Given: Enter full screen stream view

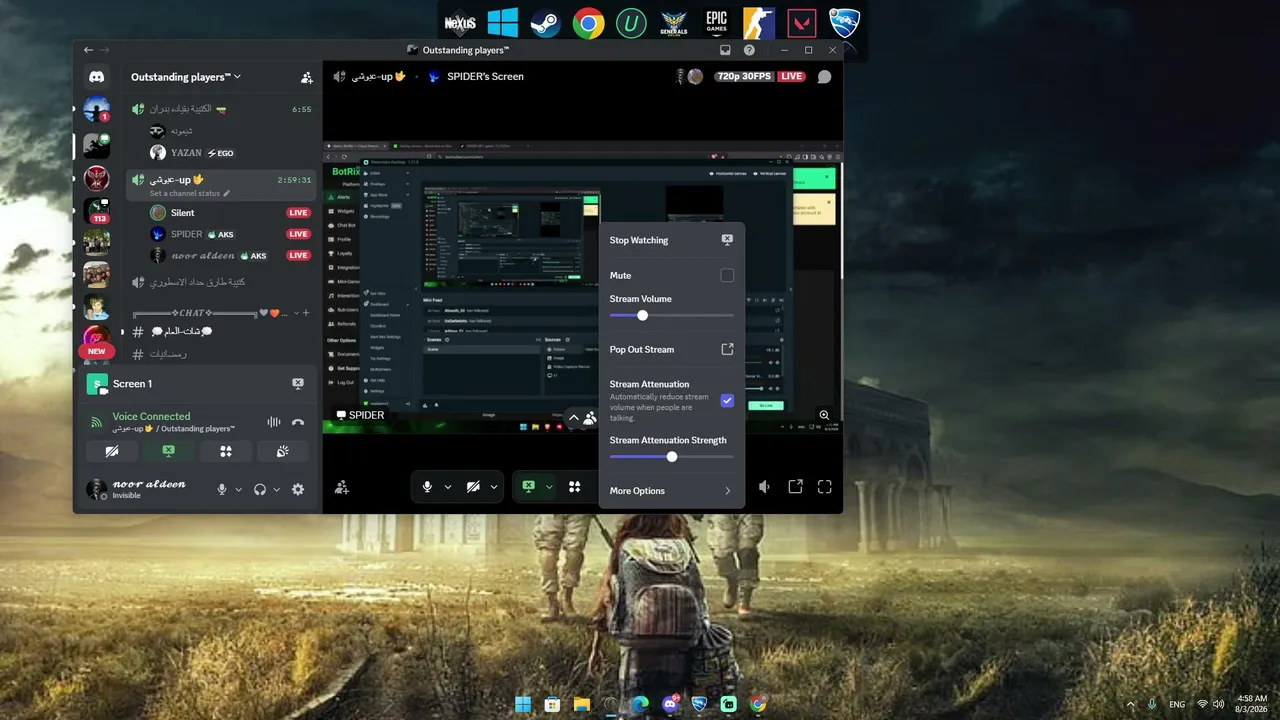Looking at the screenshot, I should pyautogui.click(x=825, y=487).
